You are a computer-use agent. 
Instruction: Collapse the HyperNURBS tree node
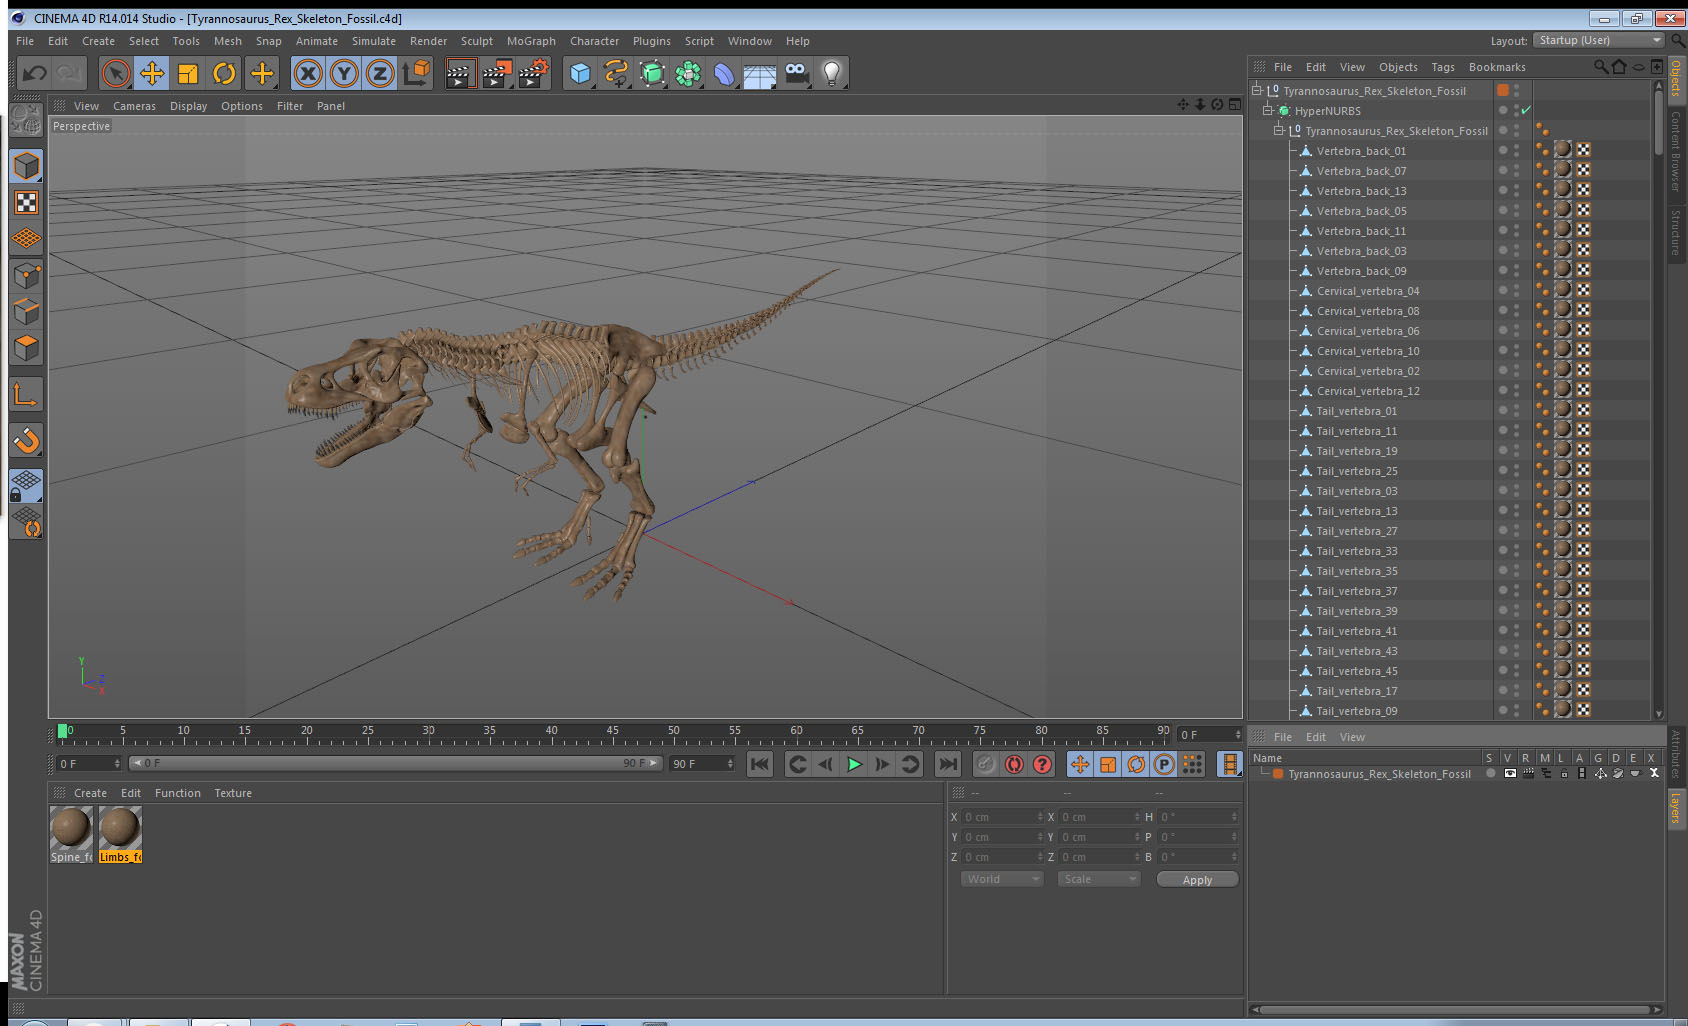tap(1267, 110)
